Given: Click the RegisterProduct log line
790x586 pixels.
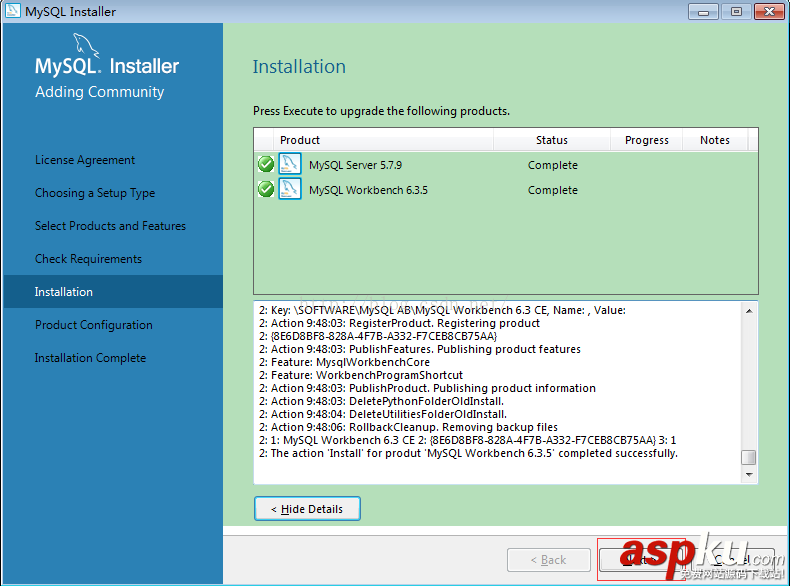Looking at the screenshot, I should pos(400,323).
